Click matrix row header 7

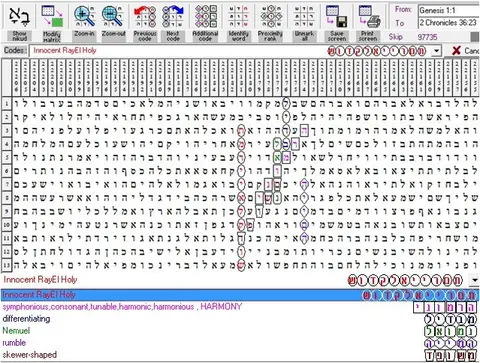(6, 184)
